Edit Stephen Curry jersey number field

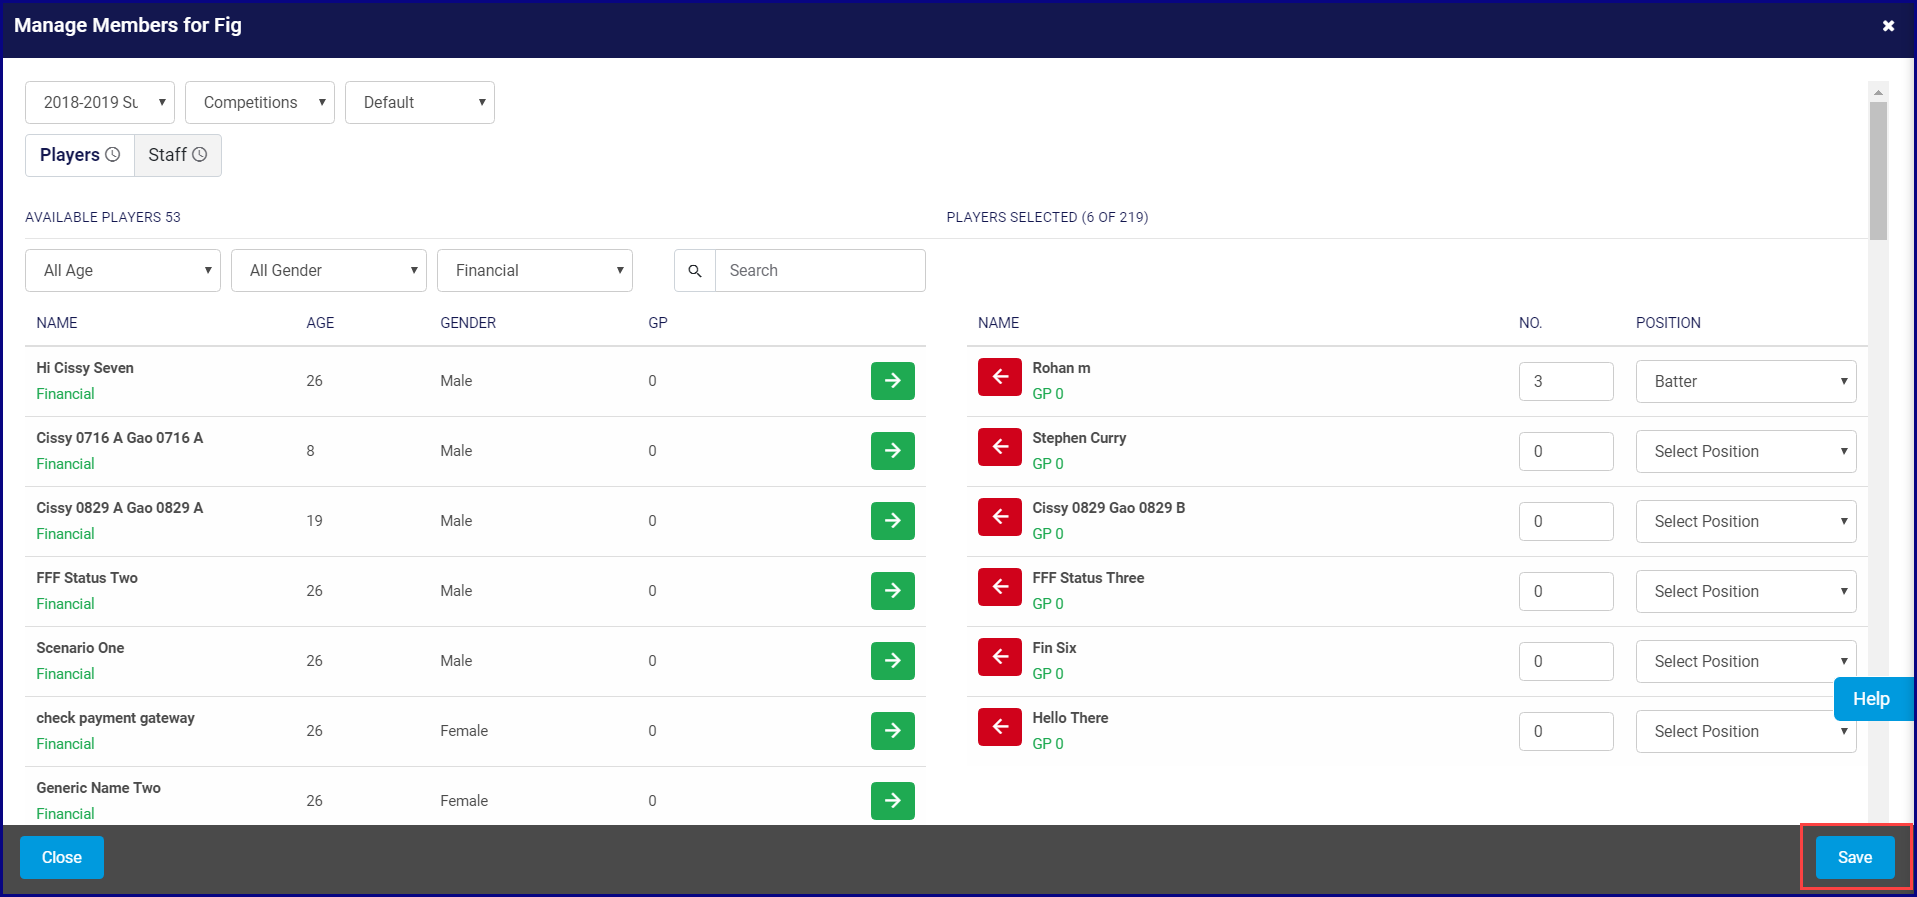1566,452
